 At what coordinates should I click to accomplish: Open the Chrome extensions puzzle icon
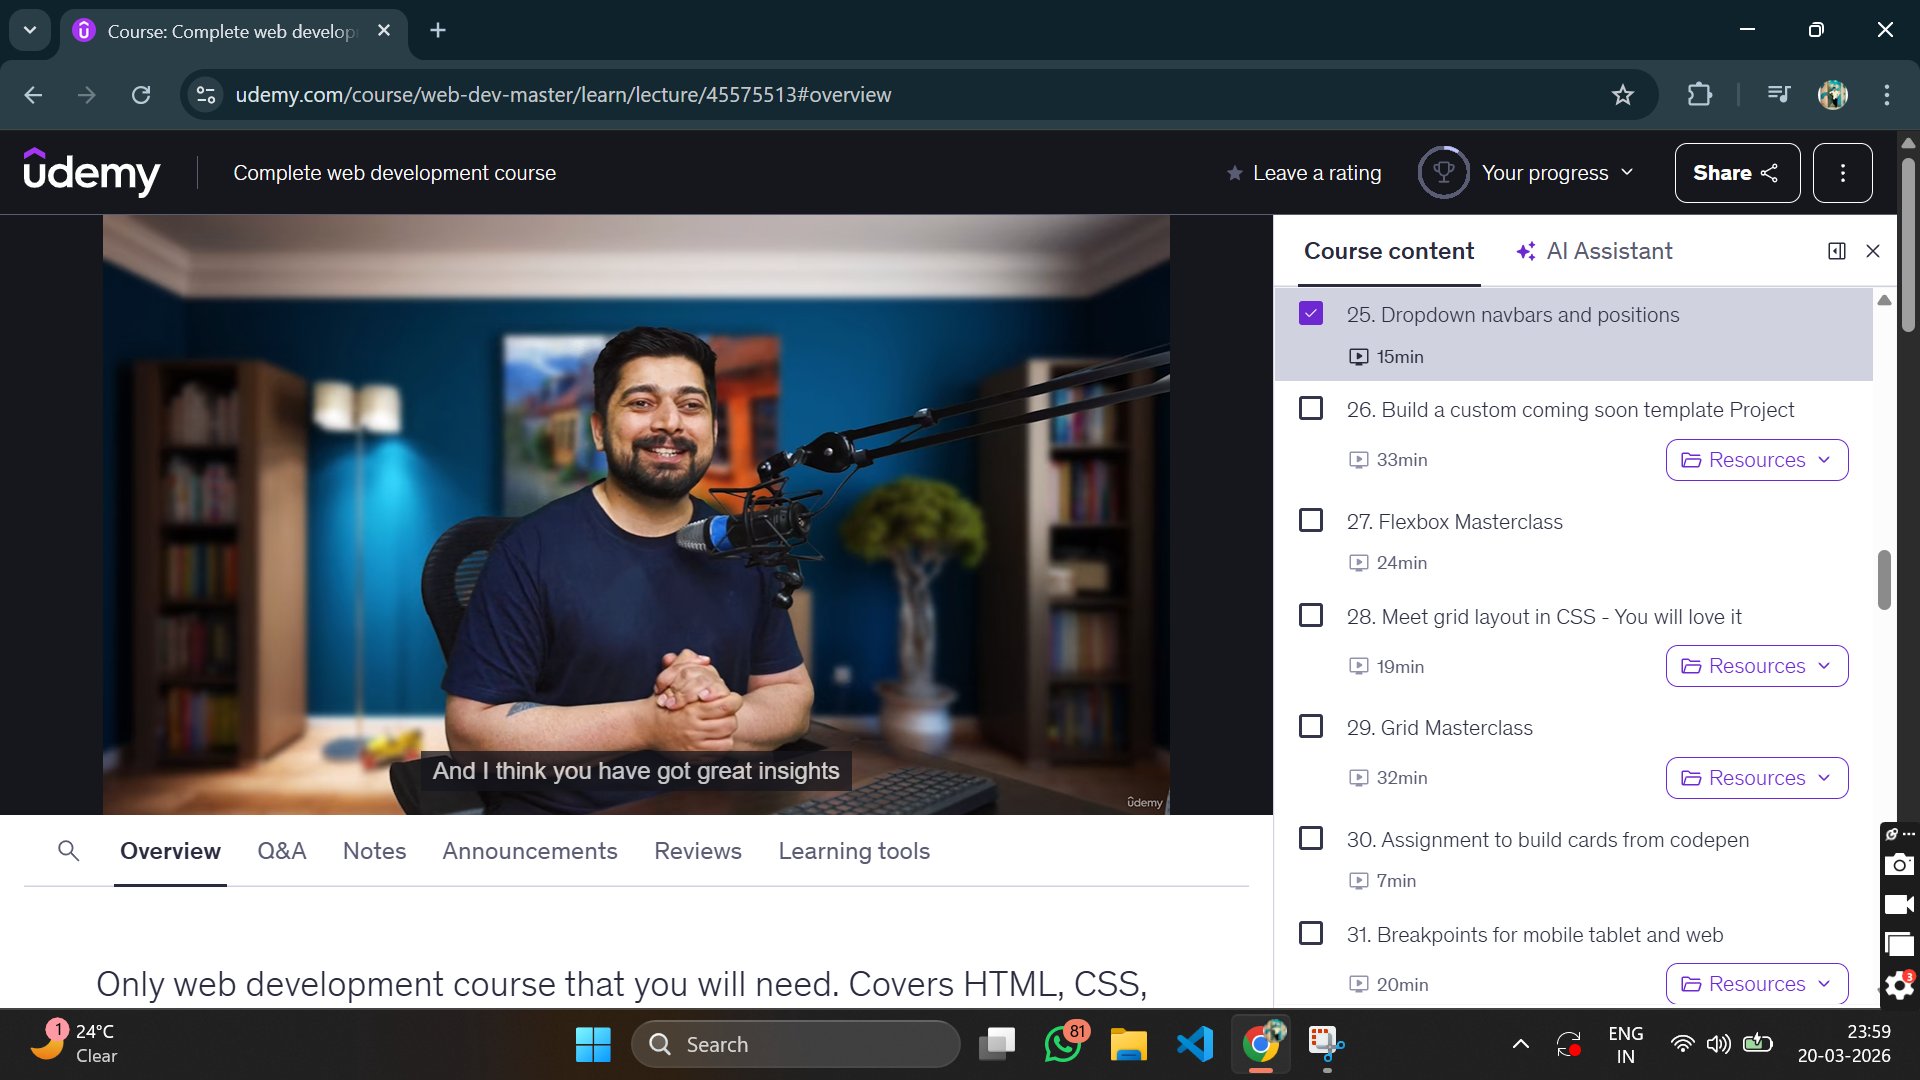(x=1699, y=95)
